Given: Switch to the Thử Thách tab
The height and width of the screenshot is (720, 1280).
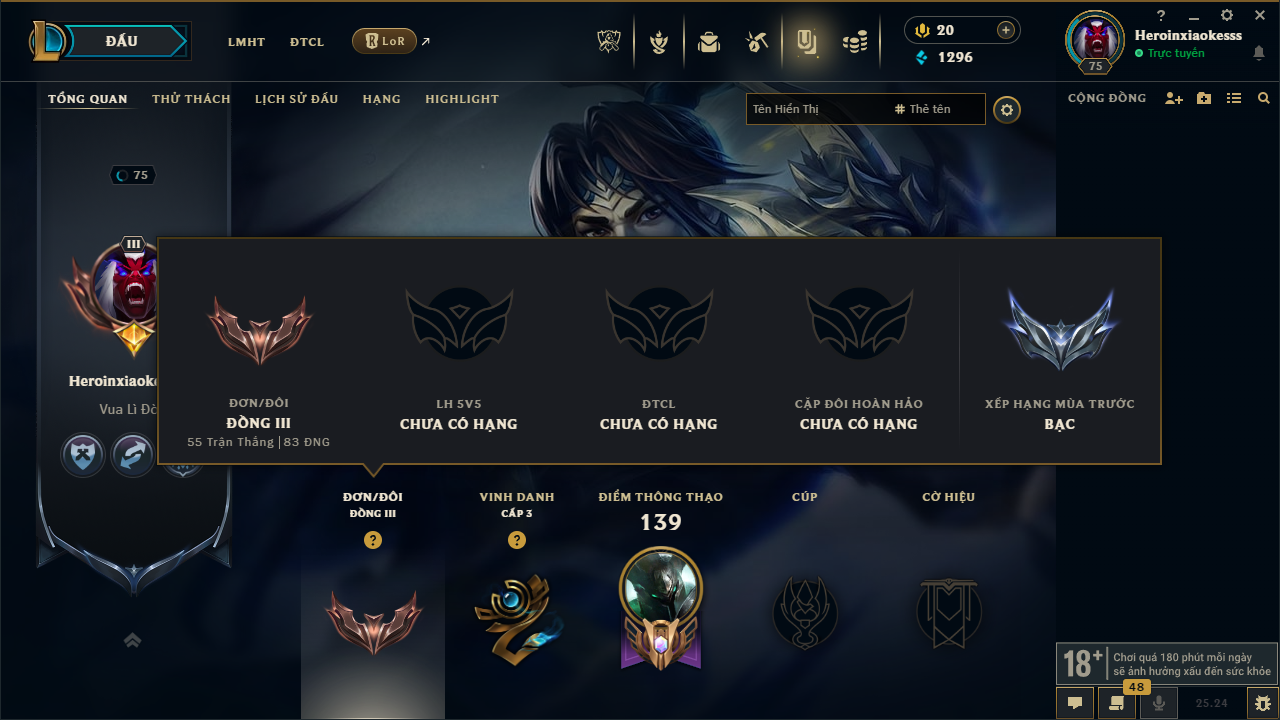Looking at the screenshot, I should [x=191, y=99].
